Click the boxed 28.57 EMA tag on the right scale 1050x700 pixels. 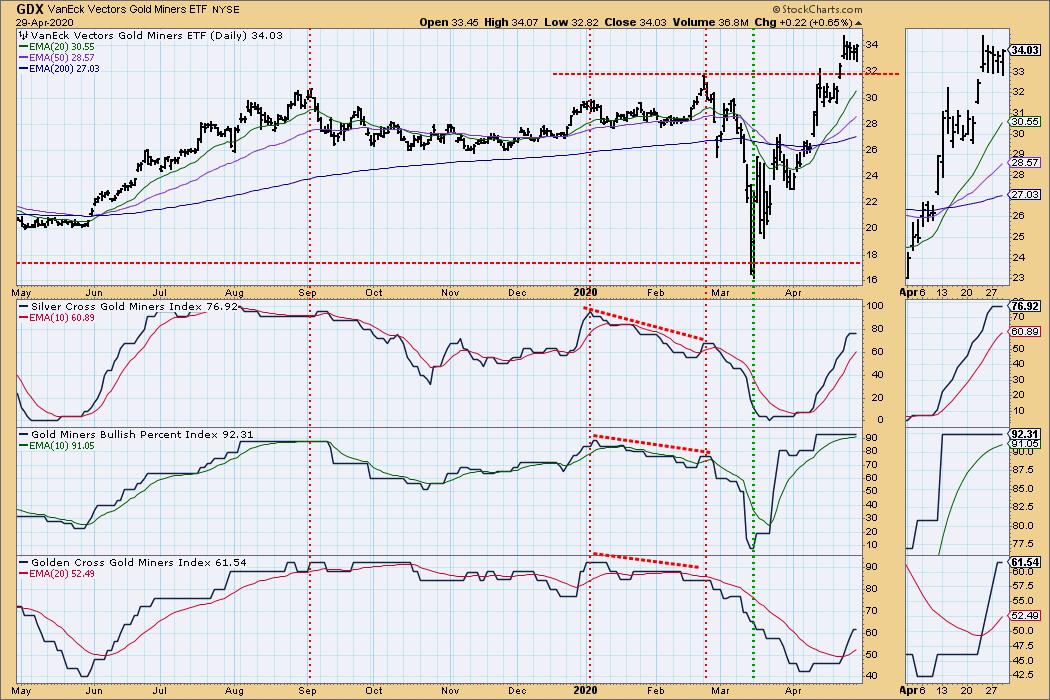coord(1025,163)
